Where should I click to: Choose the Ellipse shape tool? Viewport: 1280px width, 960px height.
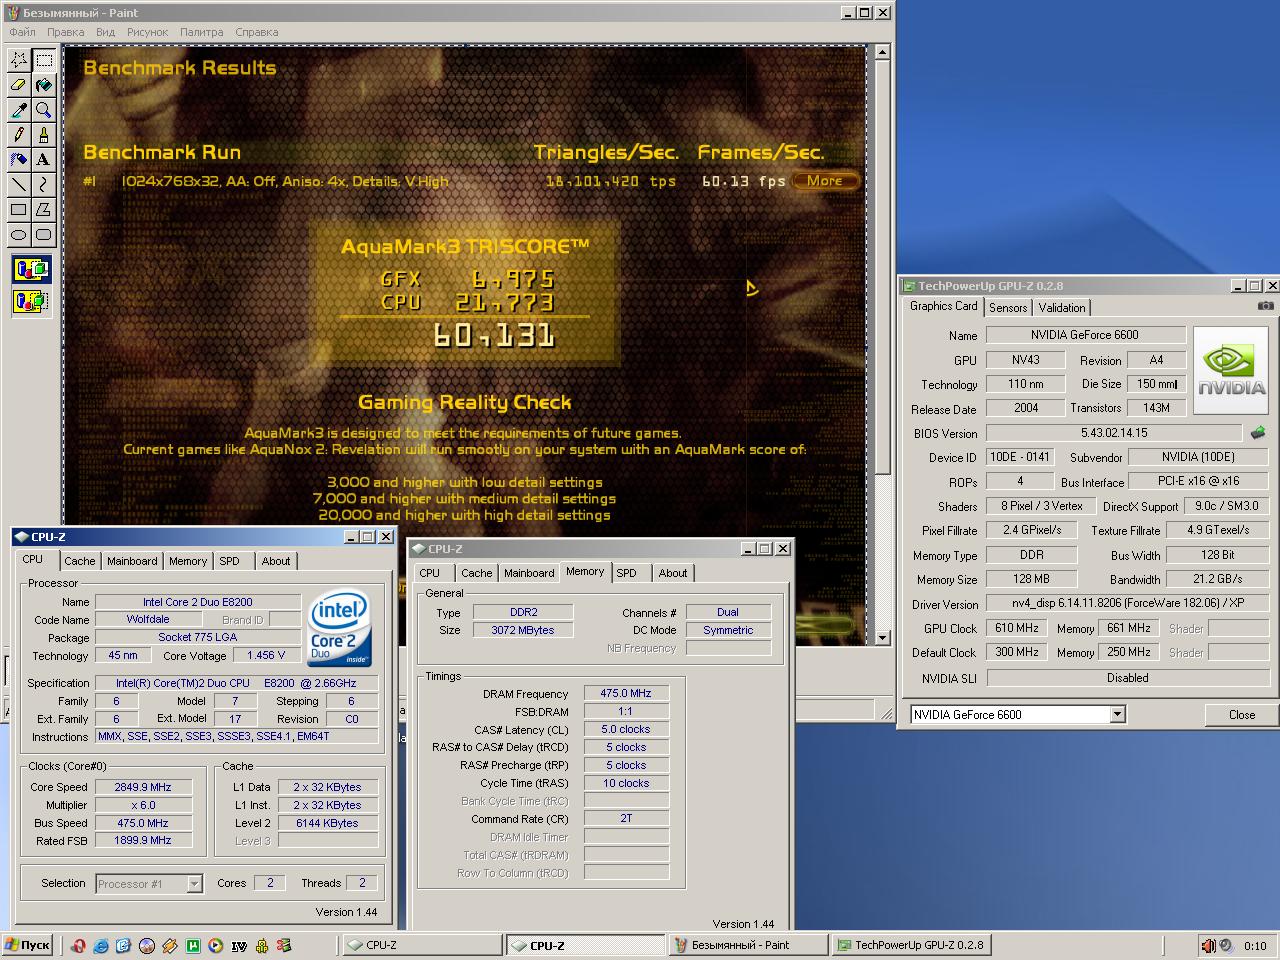click(x=19, y=235)
